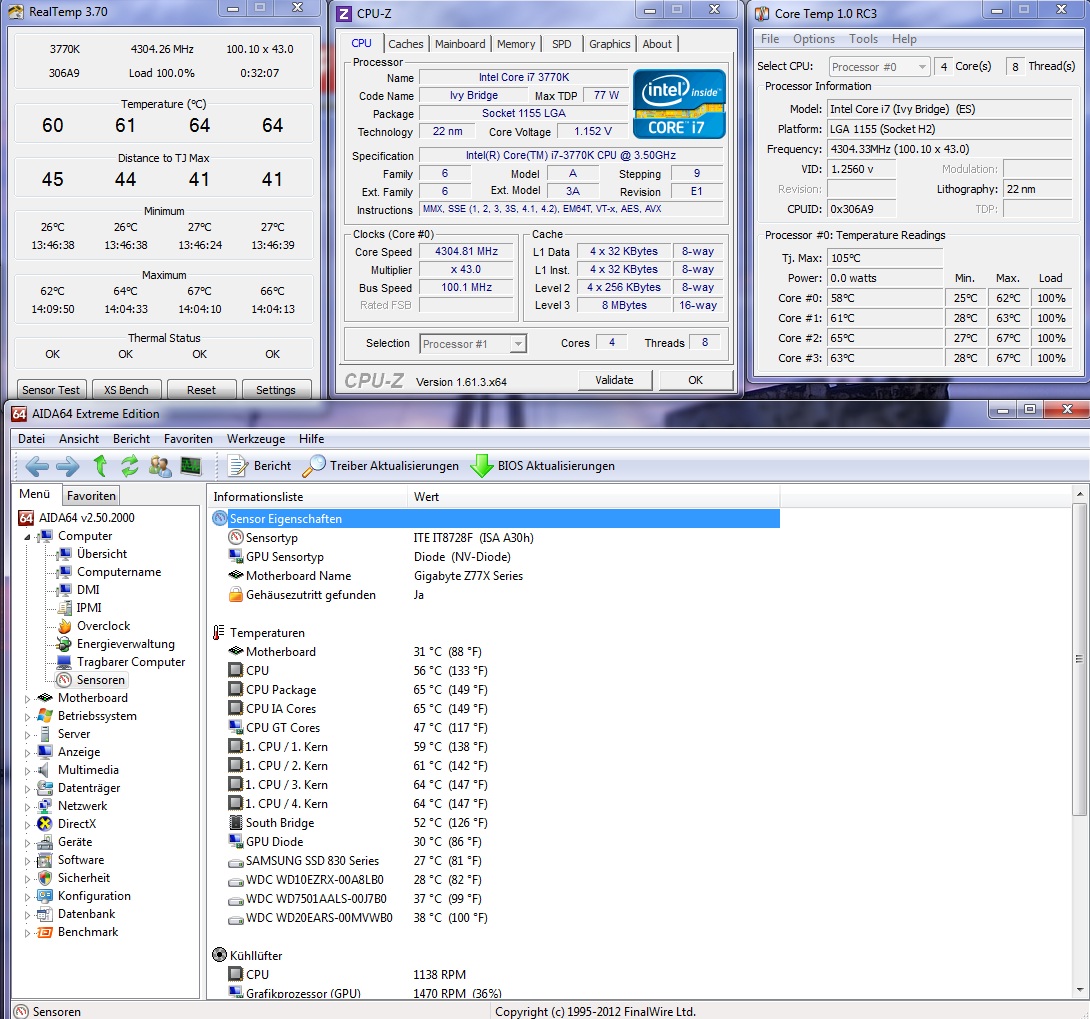Screen dimensions: 1090x1019
Task: Select Übersicht in the Computer tree
Action: 102,553
